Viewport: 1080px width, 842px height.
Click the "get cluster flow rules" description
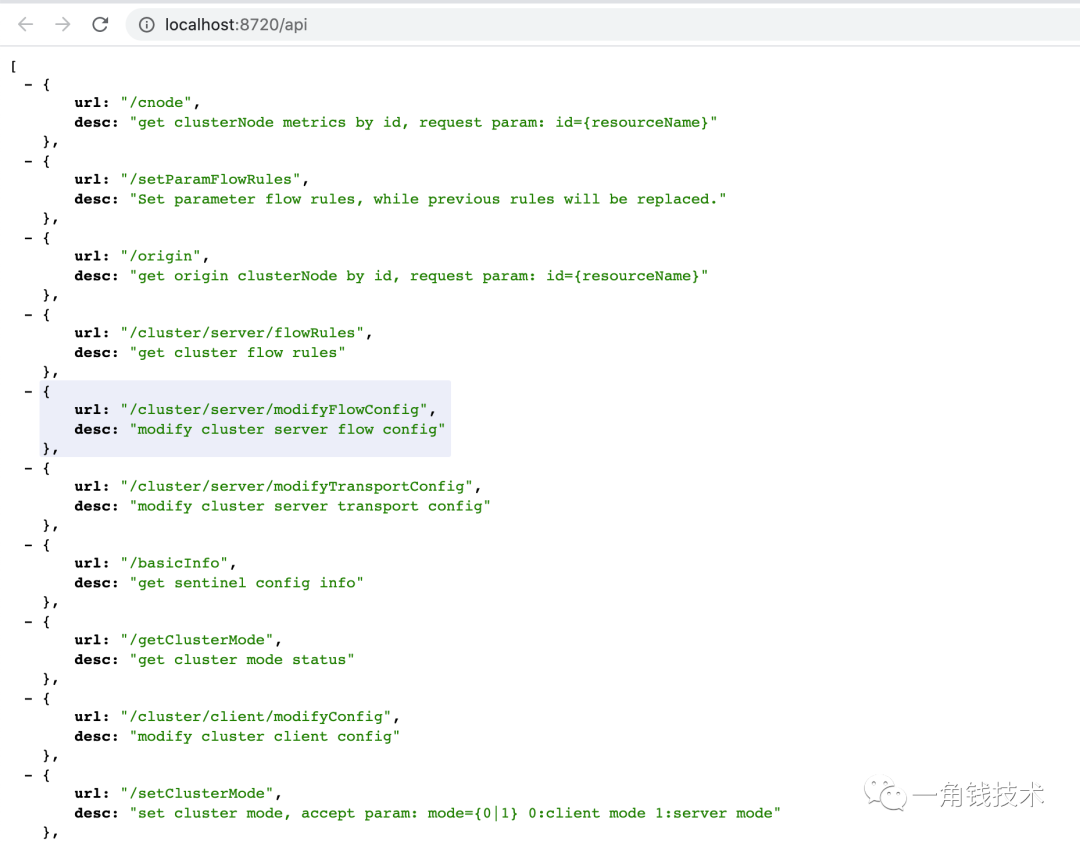[x=237, y=353]
